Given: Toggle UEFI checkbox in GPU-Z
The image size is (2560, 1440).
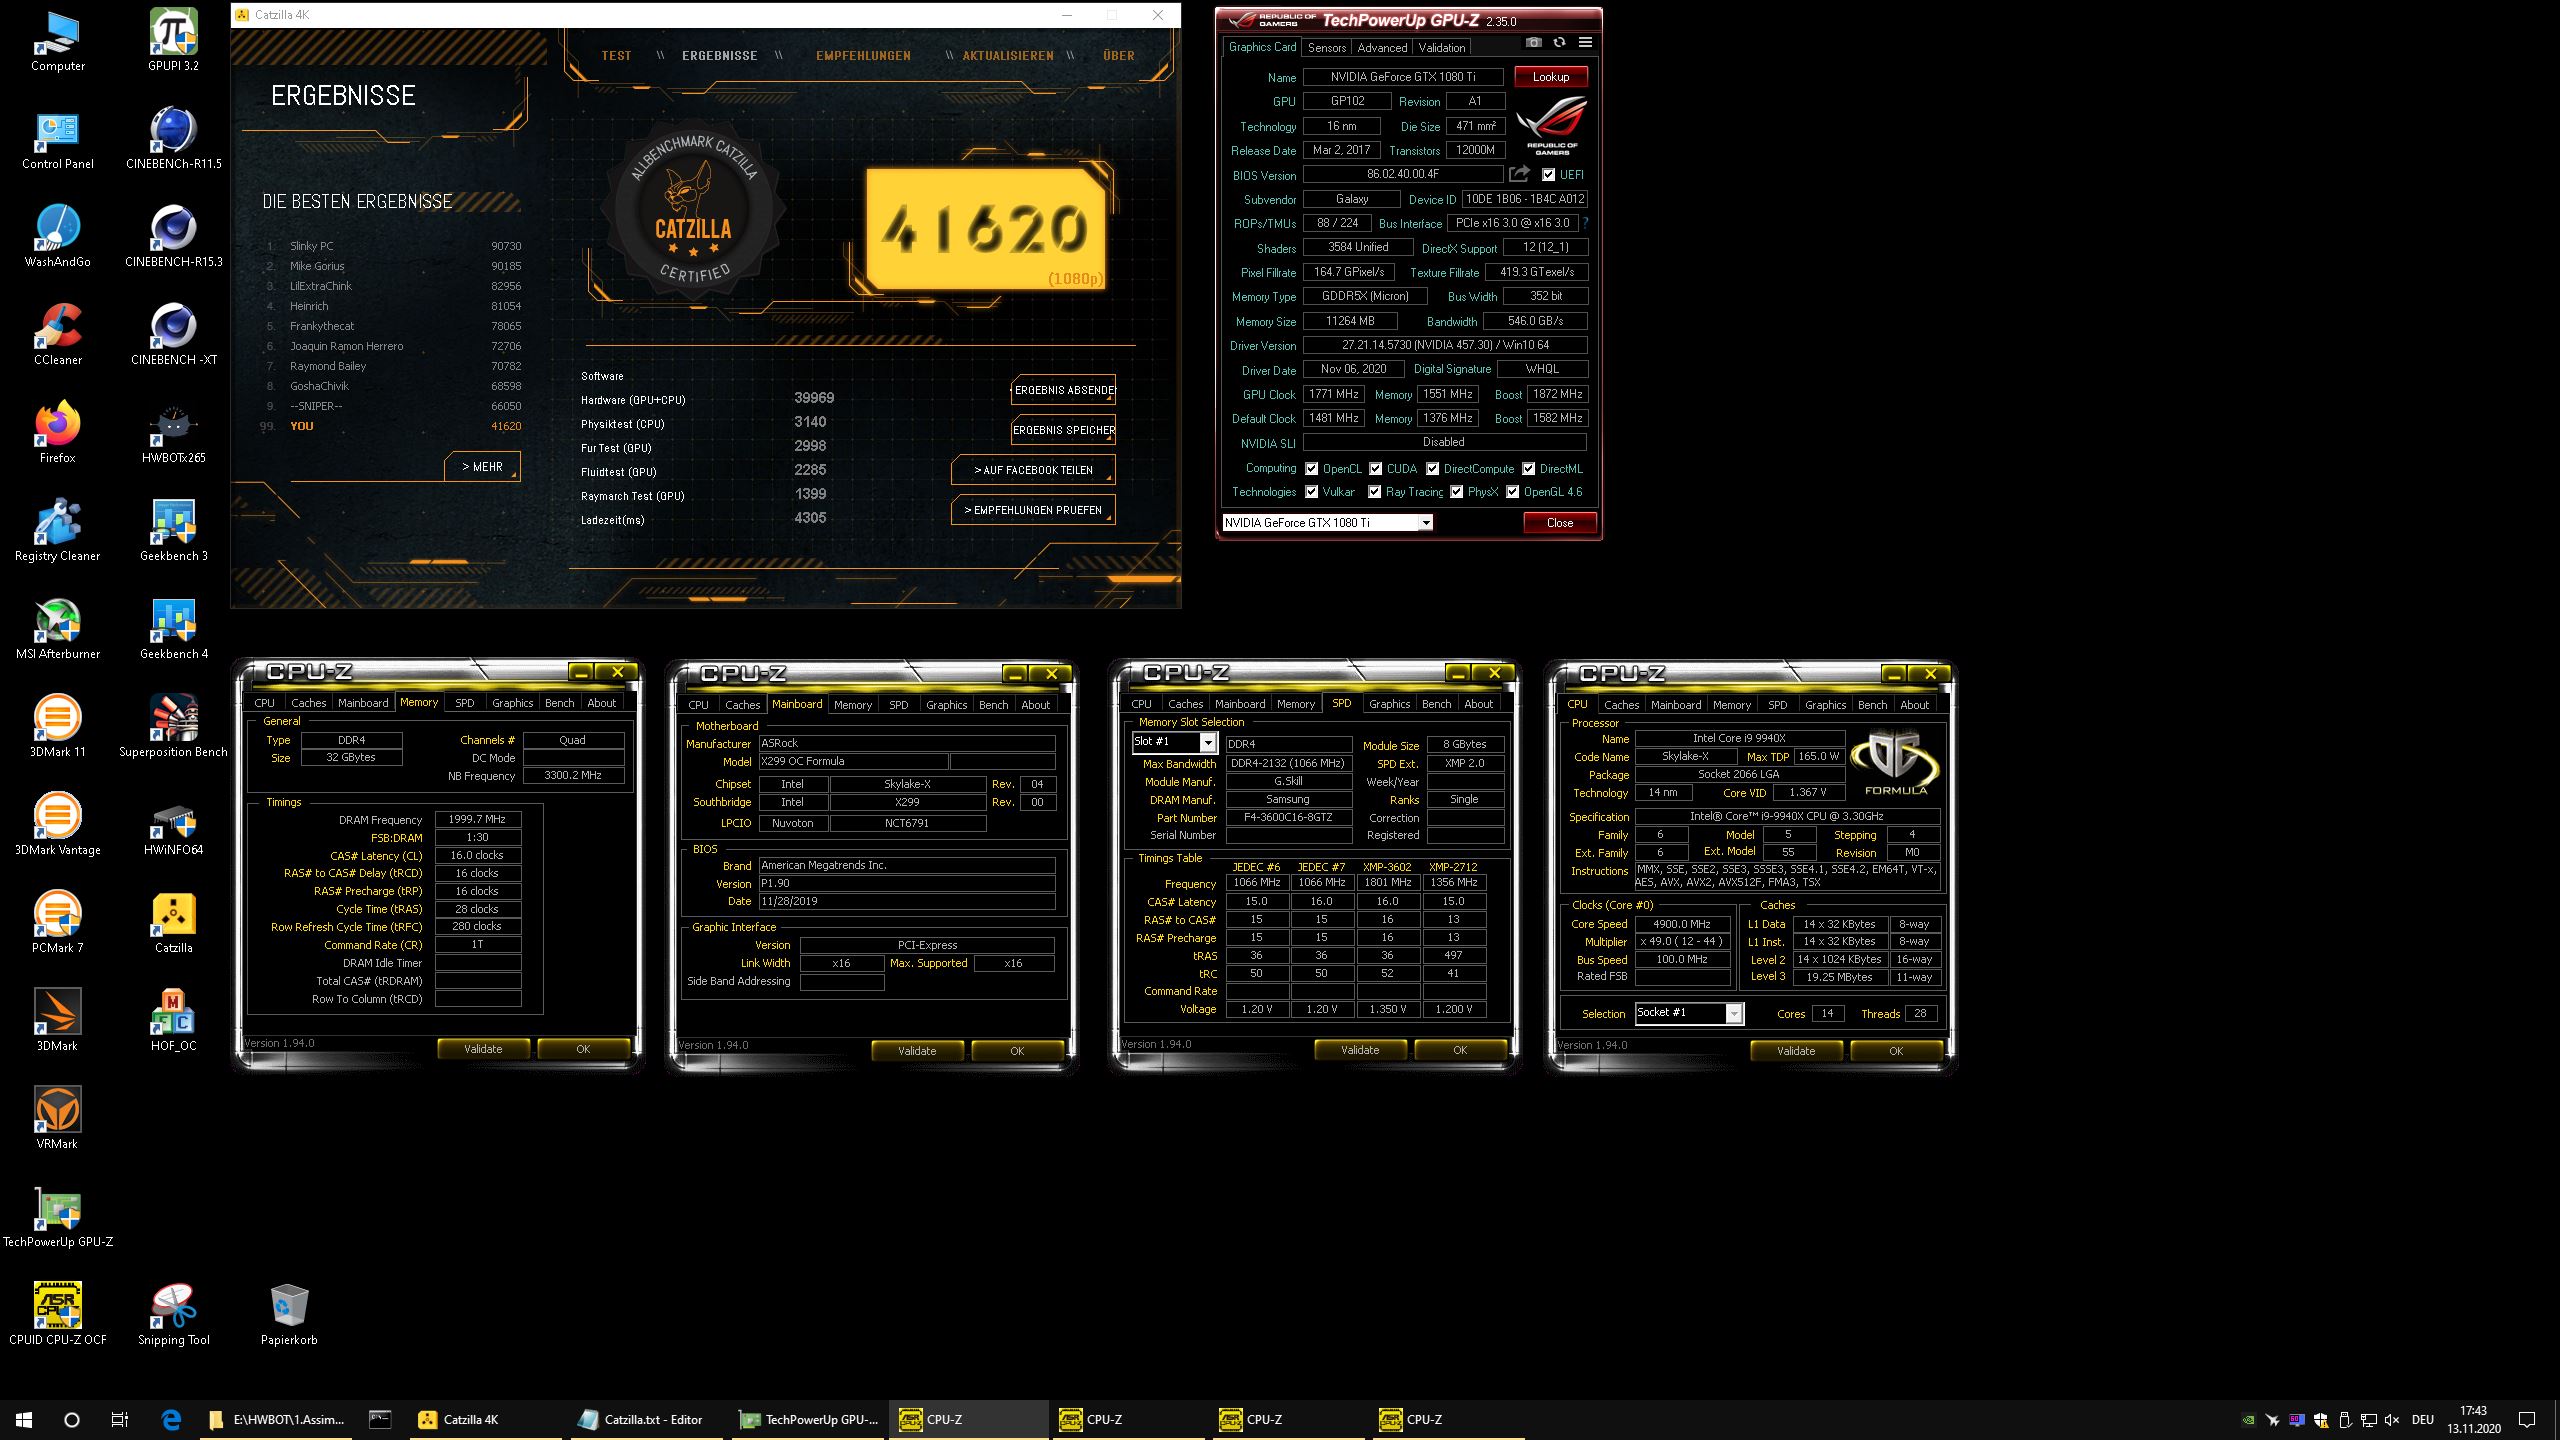Looking at the screenshot, I should coord(1548,175).
